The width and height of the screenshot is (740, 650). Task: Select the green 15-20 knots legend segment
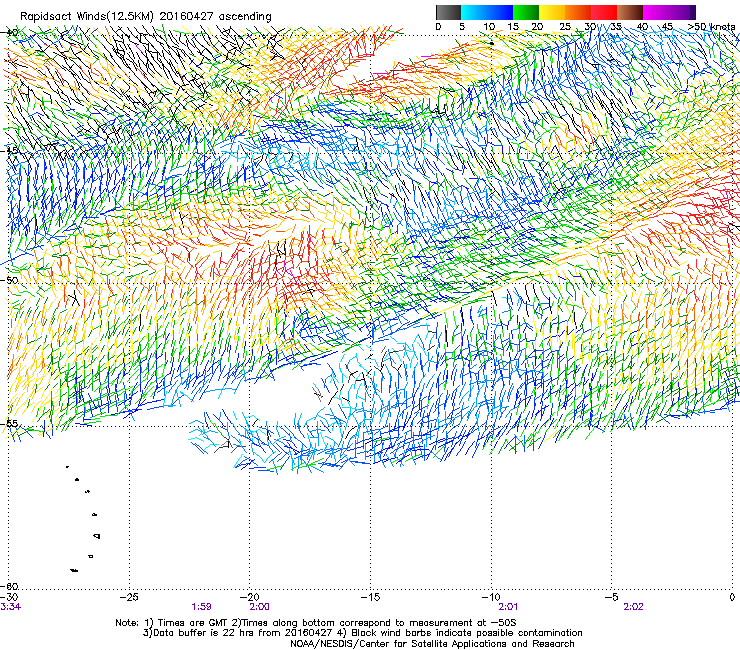pyautogui.click(x=526, y=12)
